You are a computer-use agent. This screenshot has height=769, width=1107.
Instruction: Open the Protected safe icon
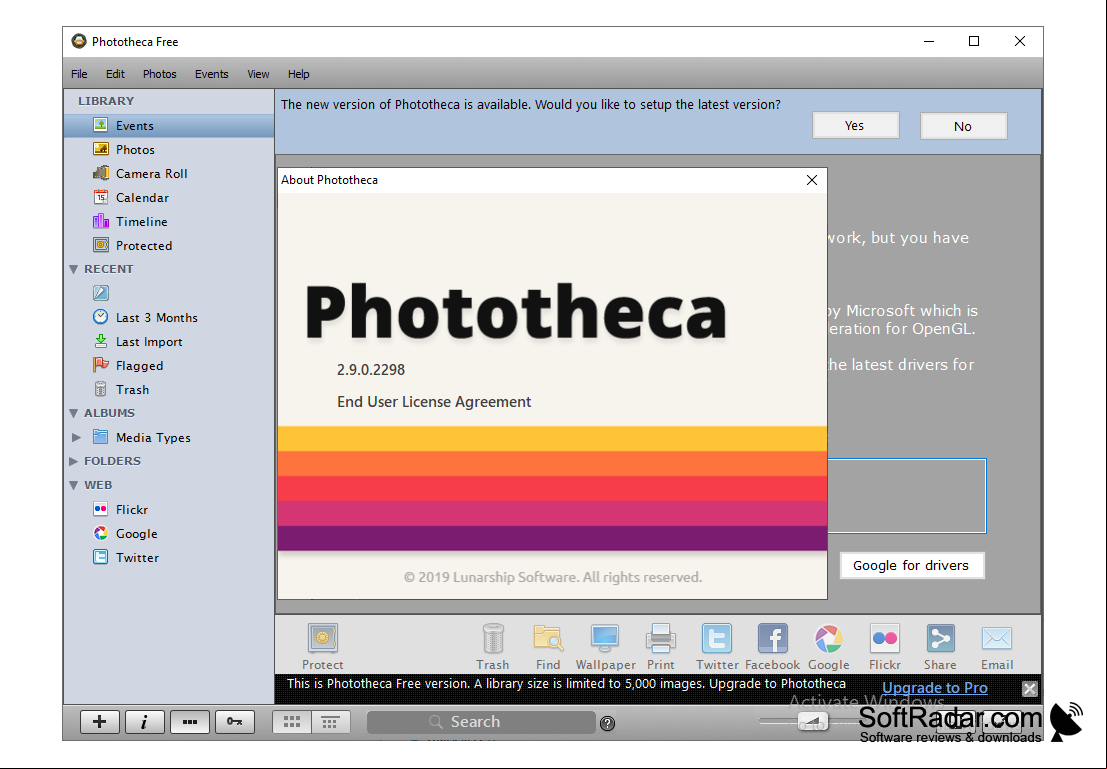101,245
